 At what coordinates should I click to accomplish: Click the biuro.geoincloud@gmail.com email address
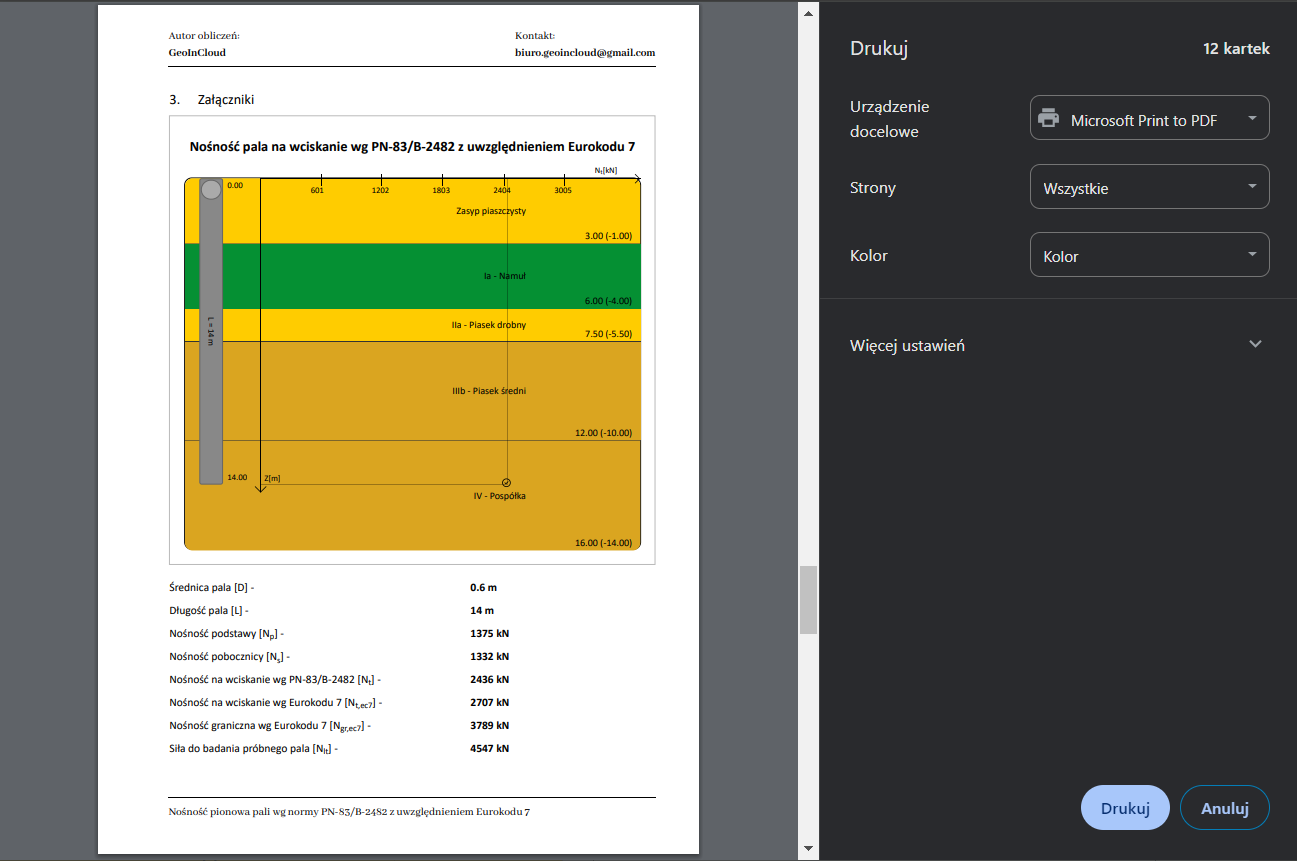coord(584,52)
